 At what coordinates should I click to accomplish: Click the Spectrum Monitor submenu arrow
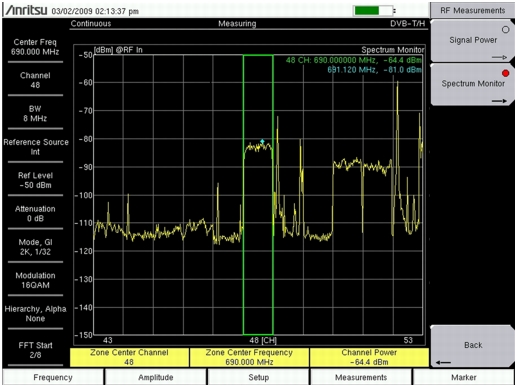click(x=499, y=101)
